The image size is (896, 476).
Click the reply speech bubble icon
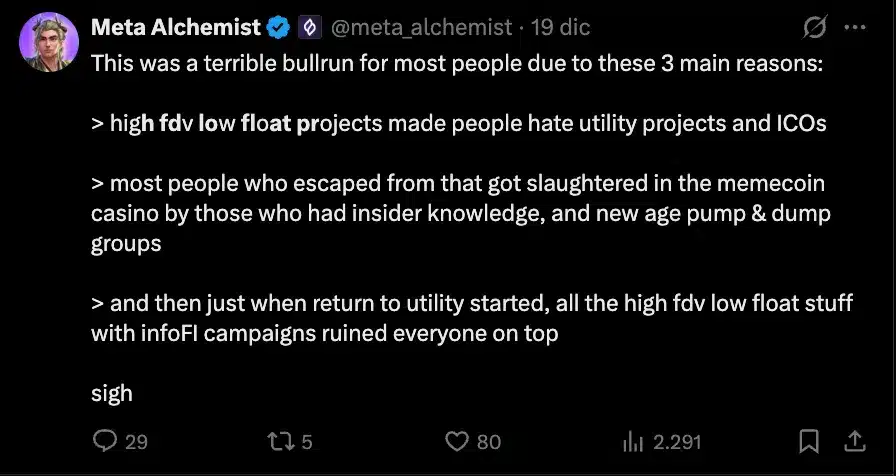pyautogui.click(x=105, y=441)
